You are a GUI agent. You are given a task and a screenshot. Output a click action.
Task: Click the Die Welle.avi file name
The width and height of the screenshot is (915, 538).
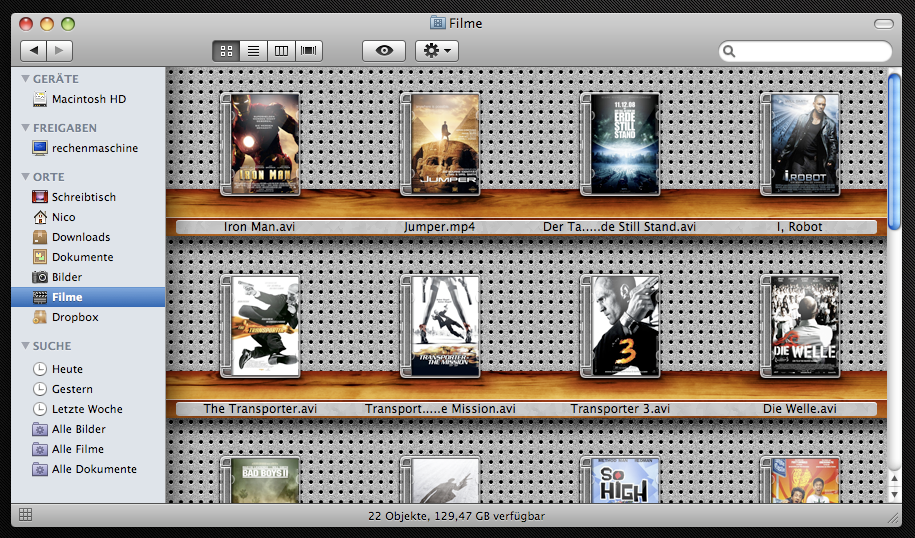point(799,409)
